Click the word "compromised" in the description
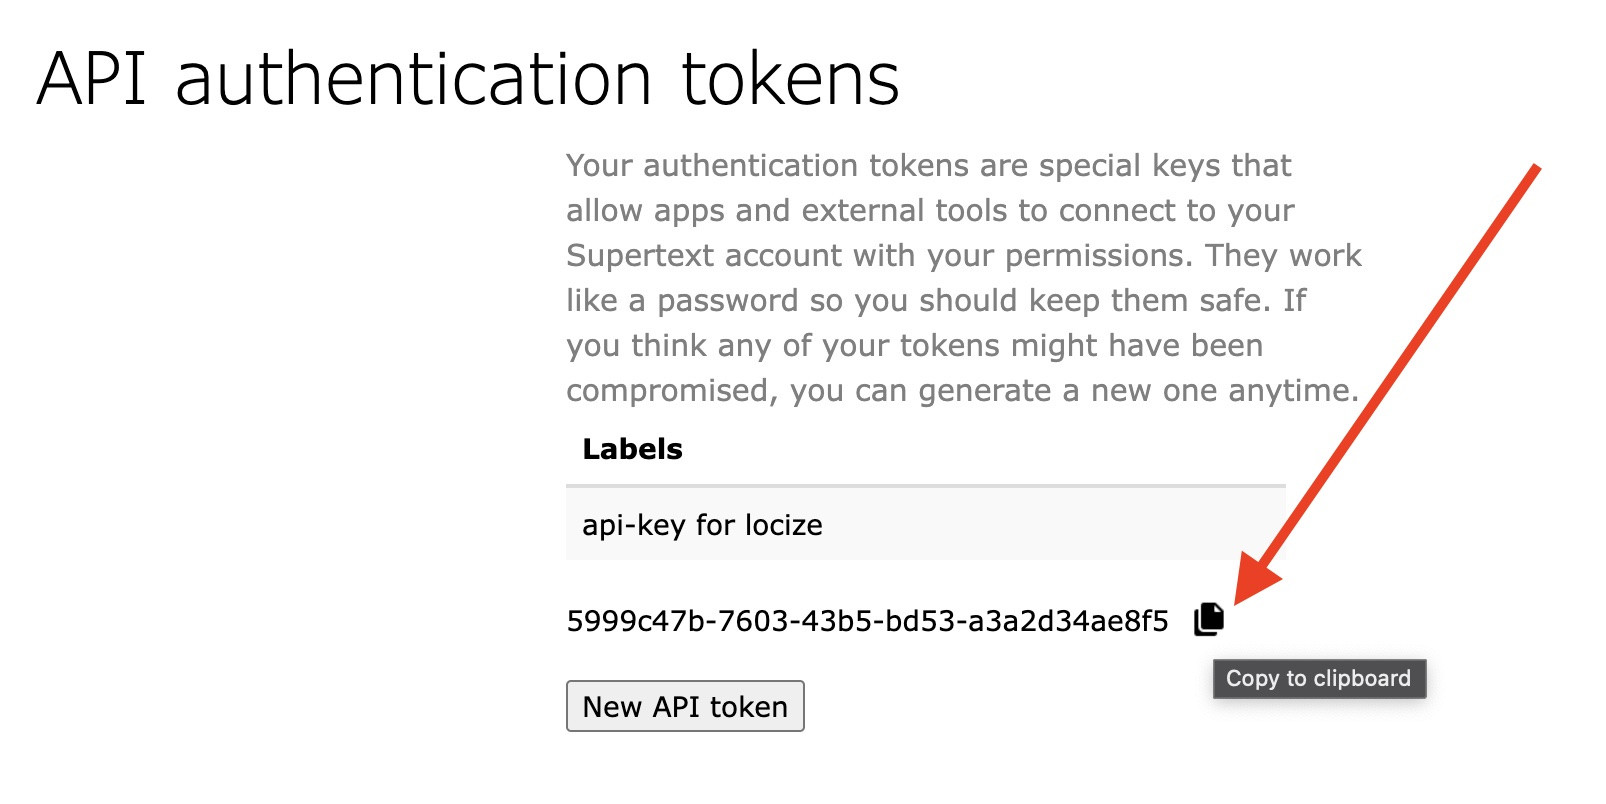 click(x=671, y=391)
